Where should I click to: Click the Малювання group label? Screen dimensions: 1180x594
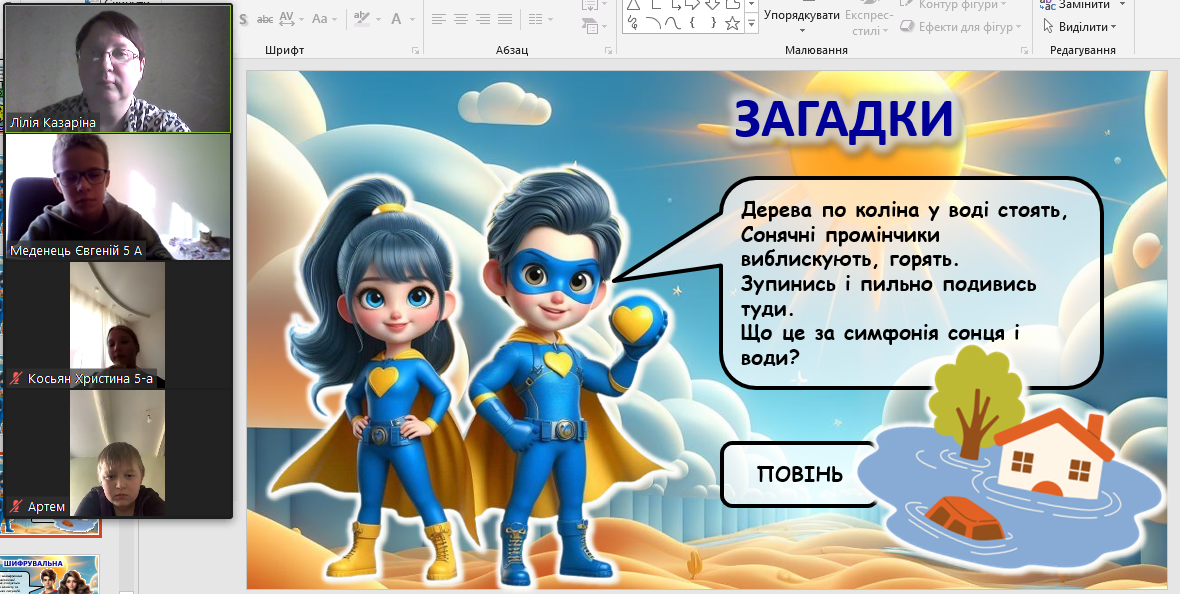pos(817,50)
